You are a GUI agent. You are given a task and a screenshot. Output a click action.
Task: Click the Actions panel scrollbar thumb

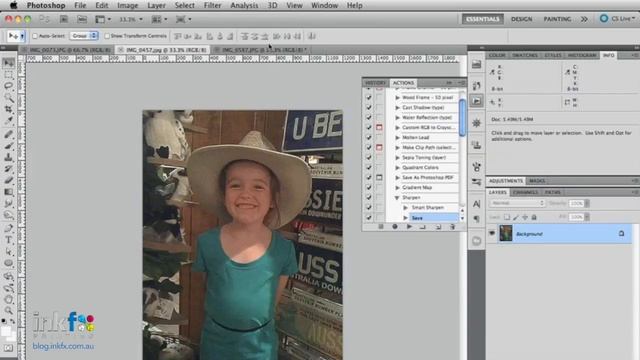462,117
